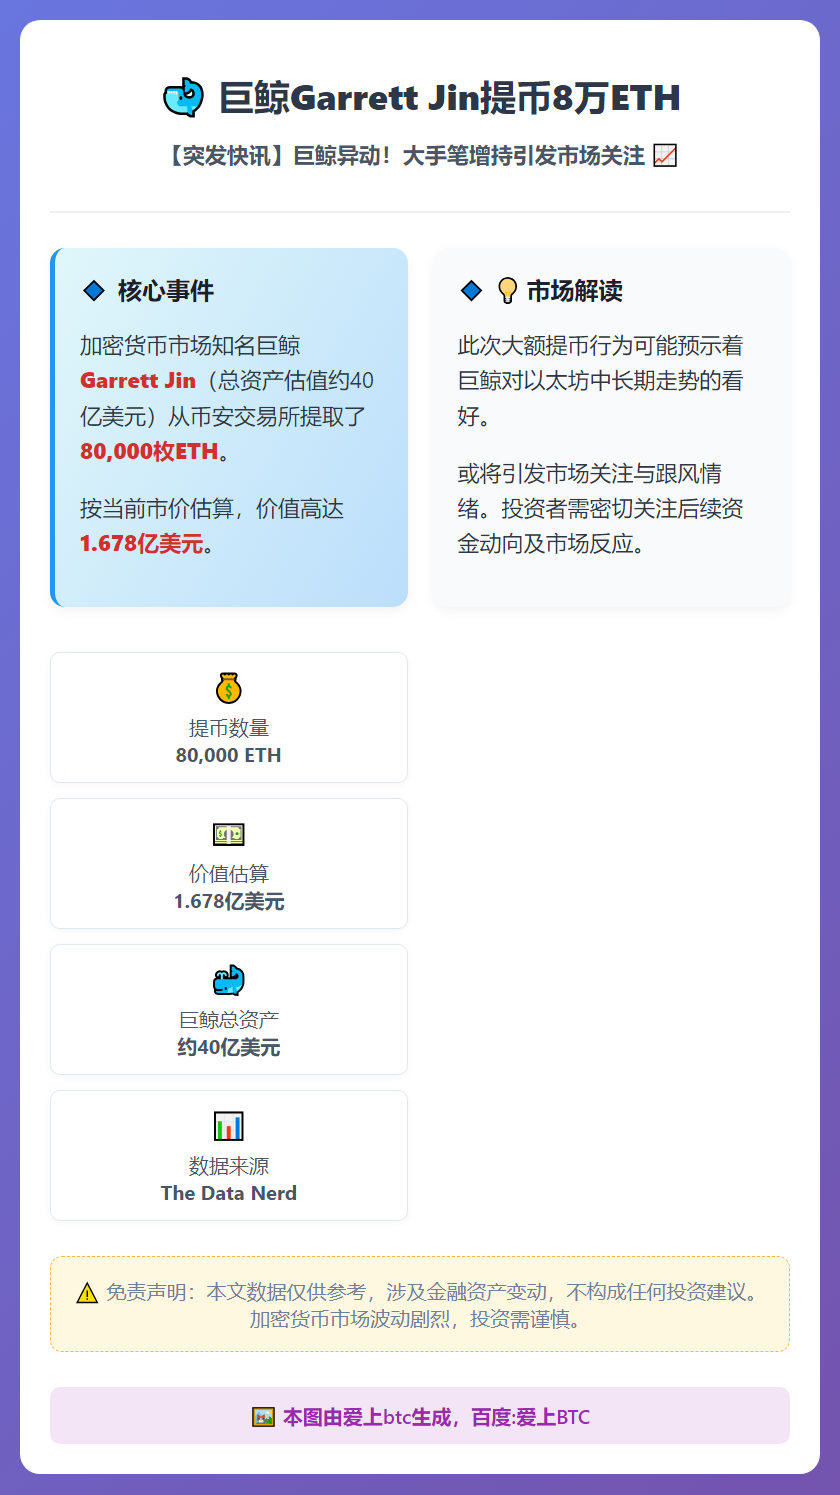Click the 提币数量 label
This screenshot has height=1495, width=840.
[229, 728]
